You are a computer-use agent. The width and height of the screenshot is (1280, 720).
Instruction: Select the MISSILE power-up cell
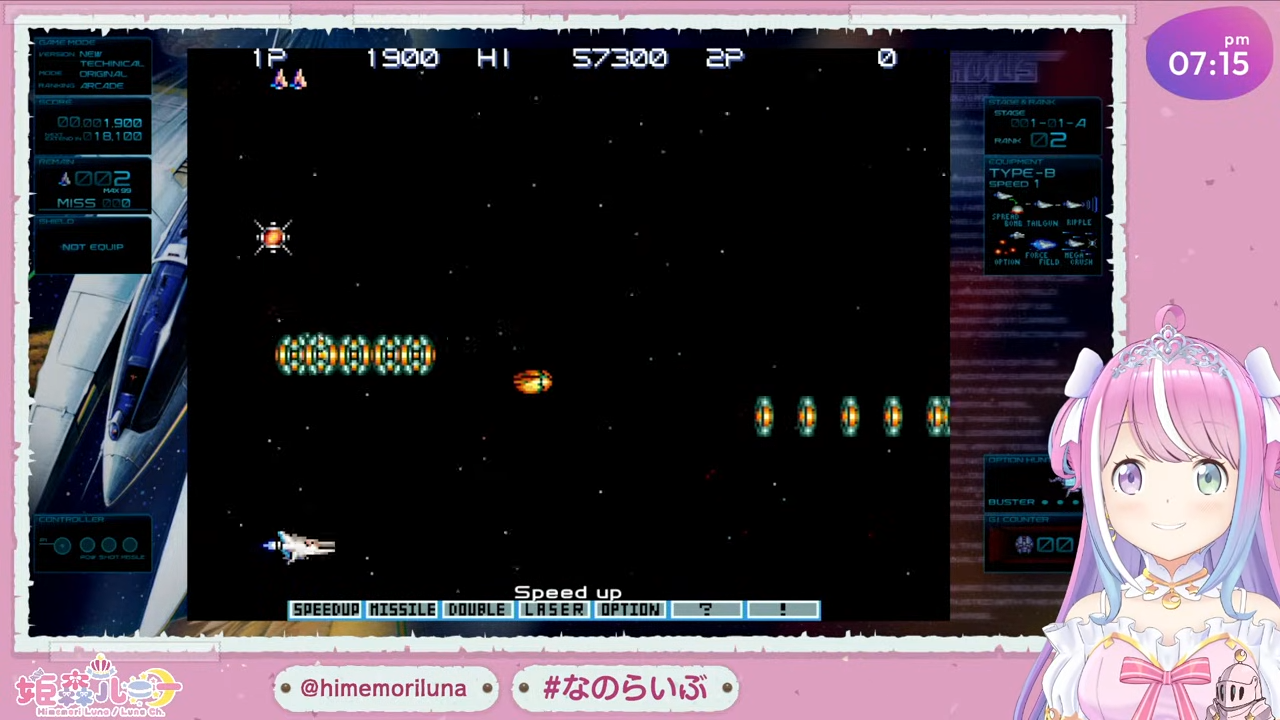pos(402,610)
